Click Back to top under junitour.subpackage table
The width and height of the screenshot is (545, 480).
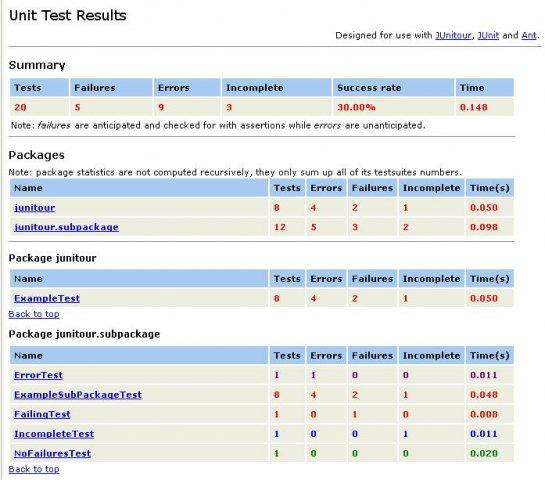(34, 469)
